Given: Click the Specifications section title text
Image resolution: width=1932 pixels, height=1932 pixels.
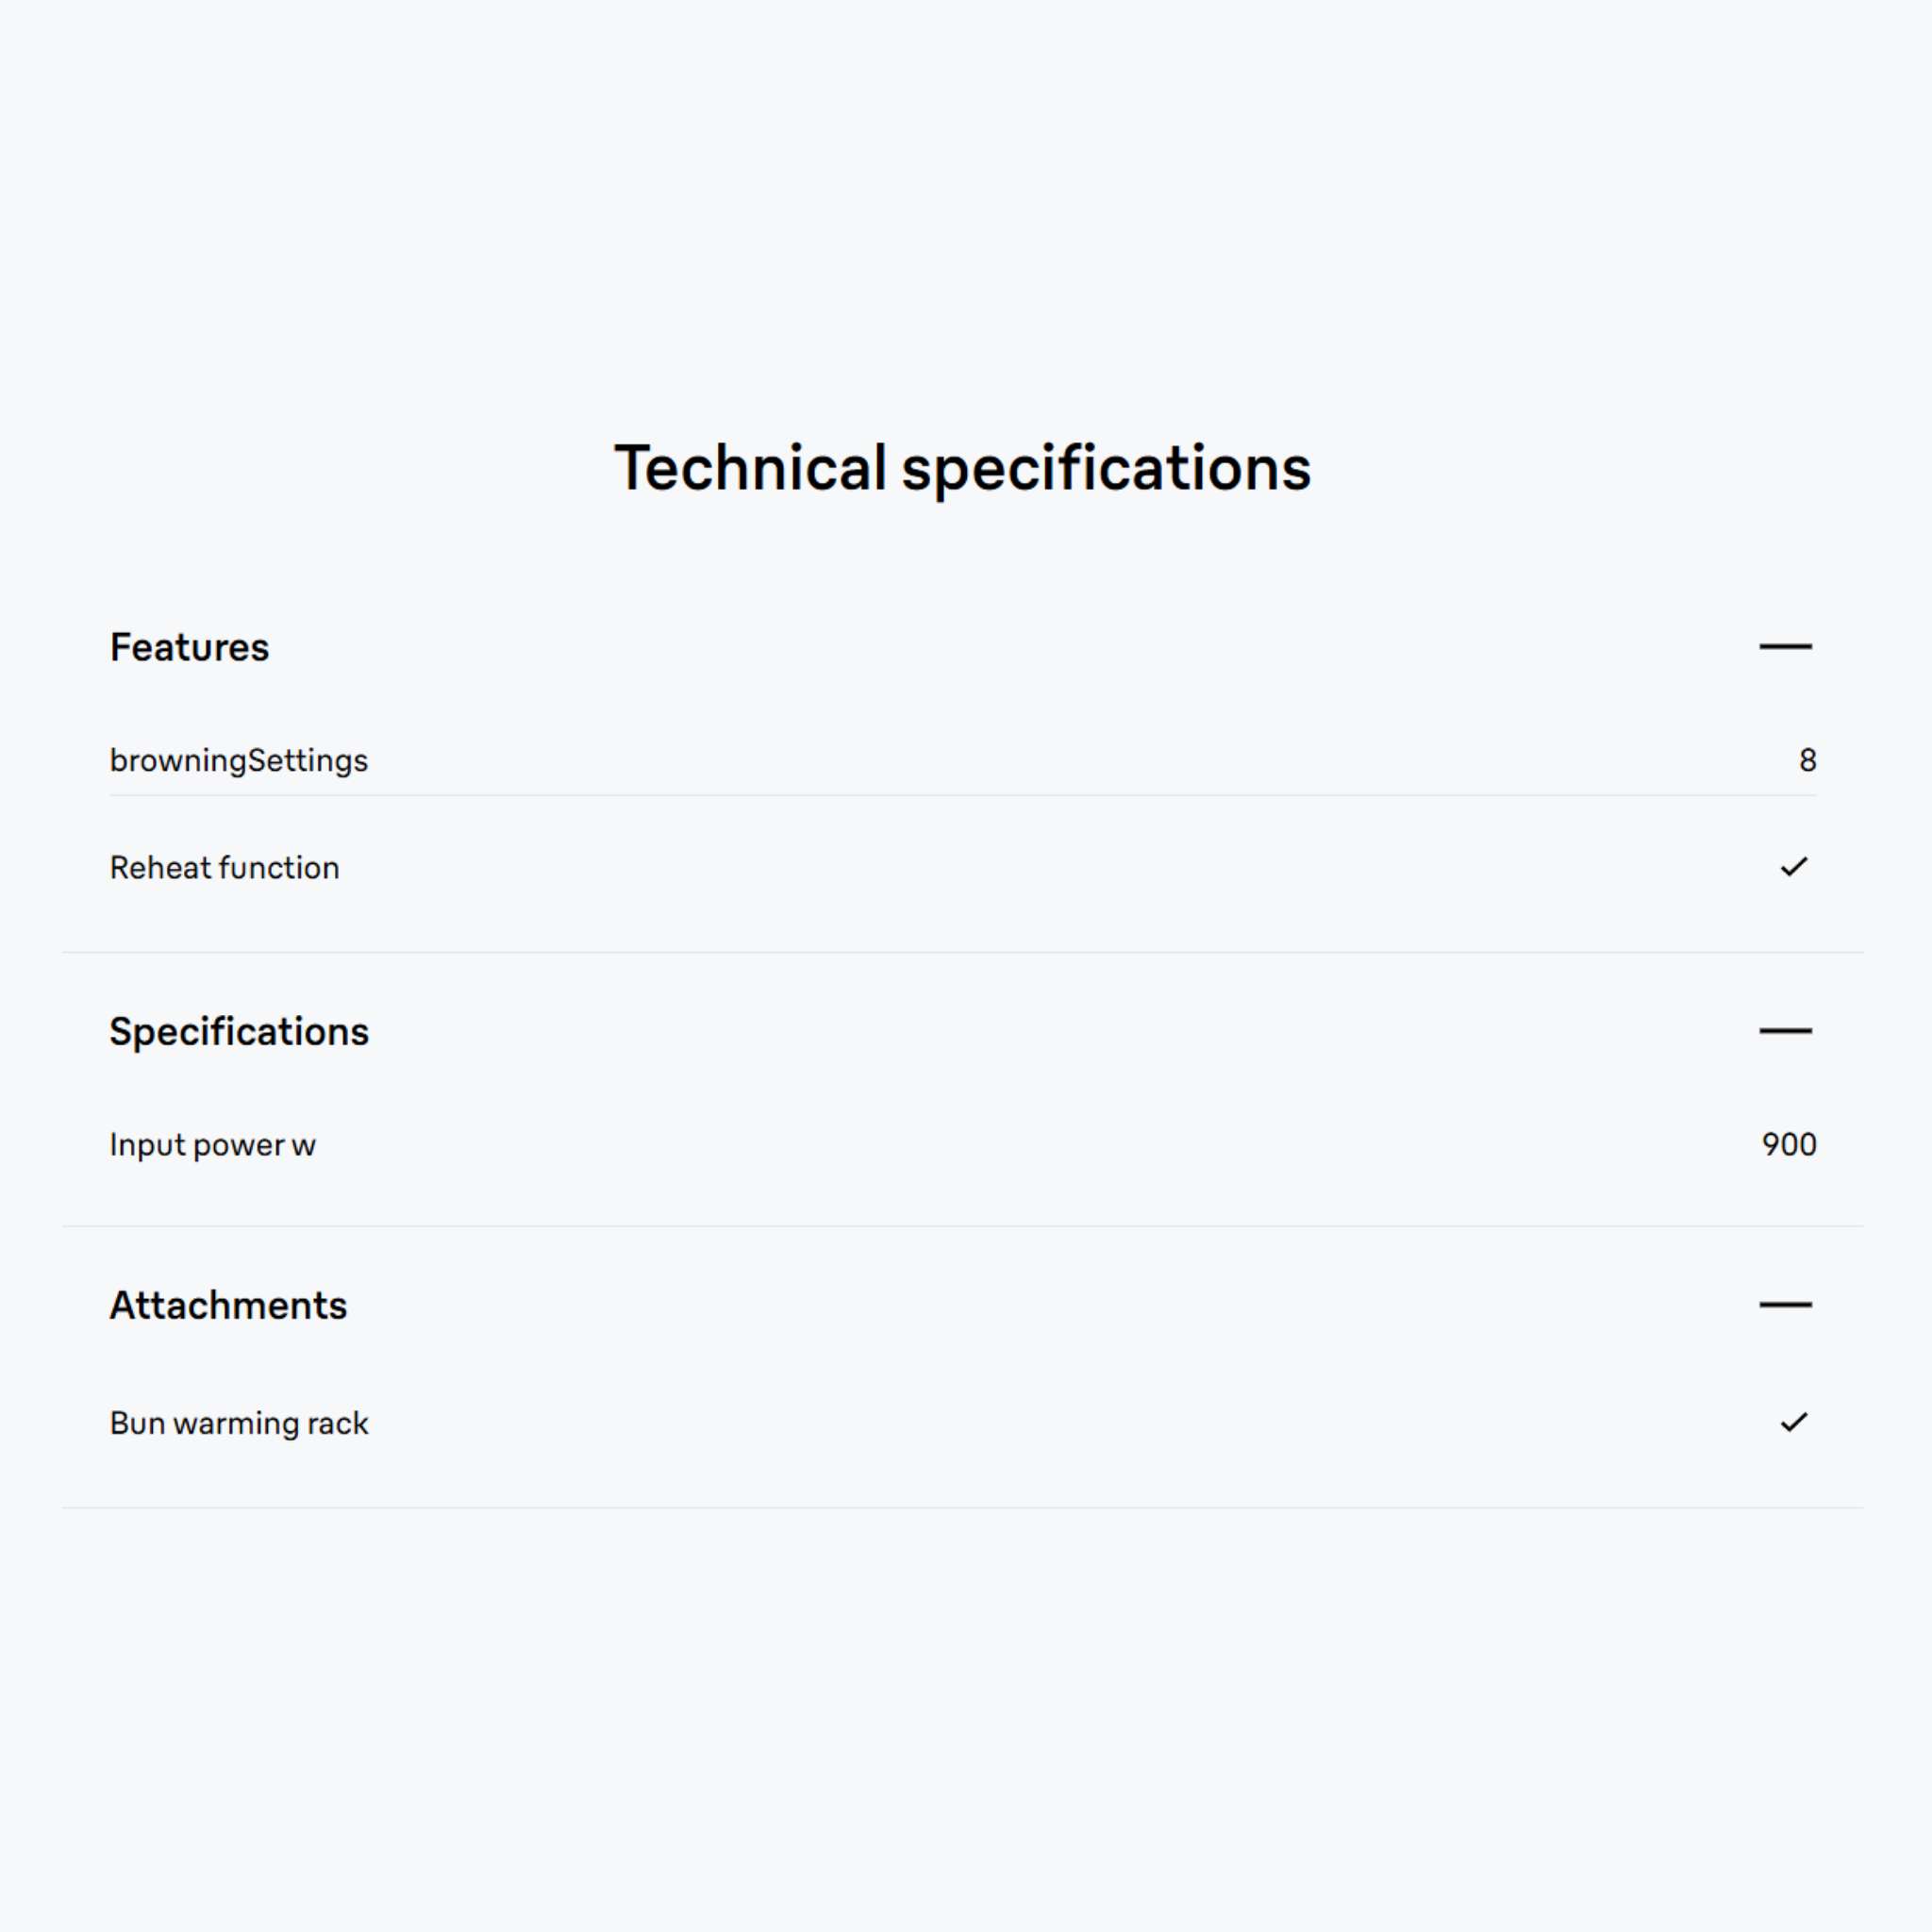Looking at the screenshot, I should (239, 1032).
